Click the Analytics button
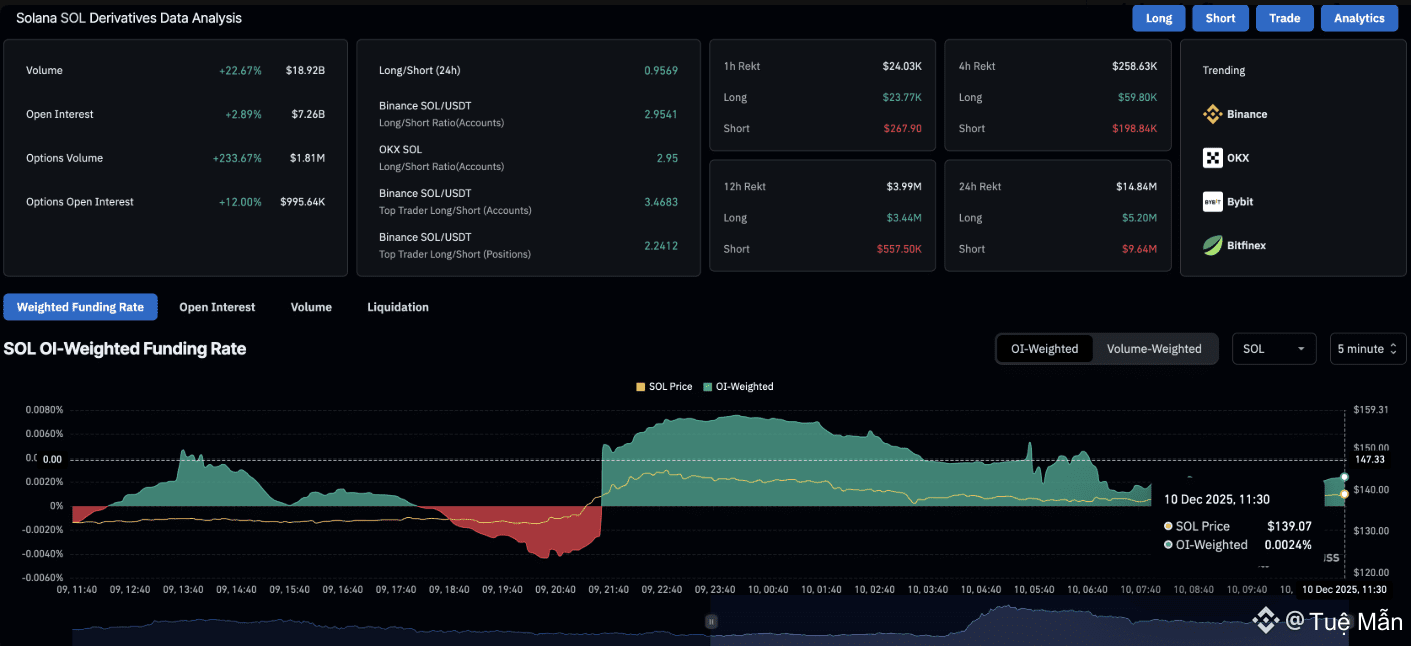Image resolution: width=1411 pixels, height=646 pixels. (1359, 18)
